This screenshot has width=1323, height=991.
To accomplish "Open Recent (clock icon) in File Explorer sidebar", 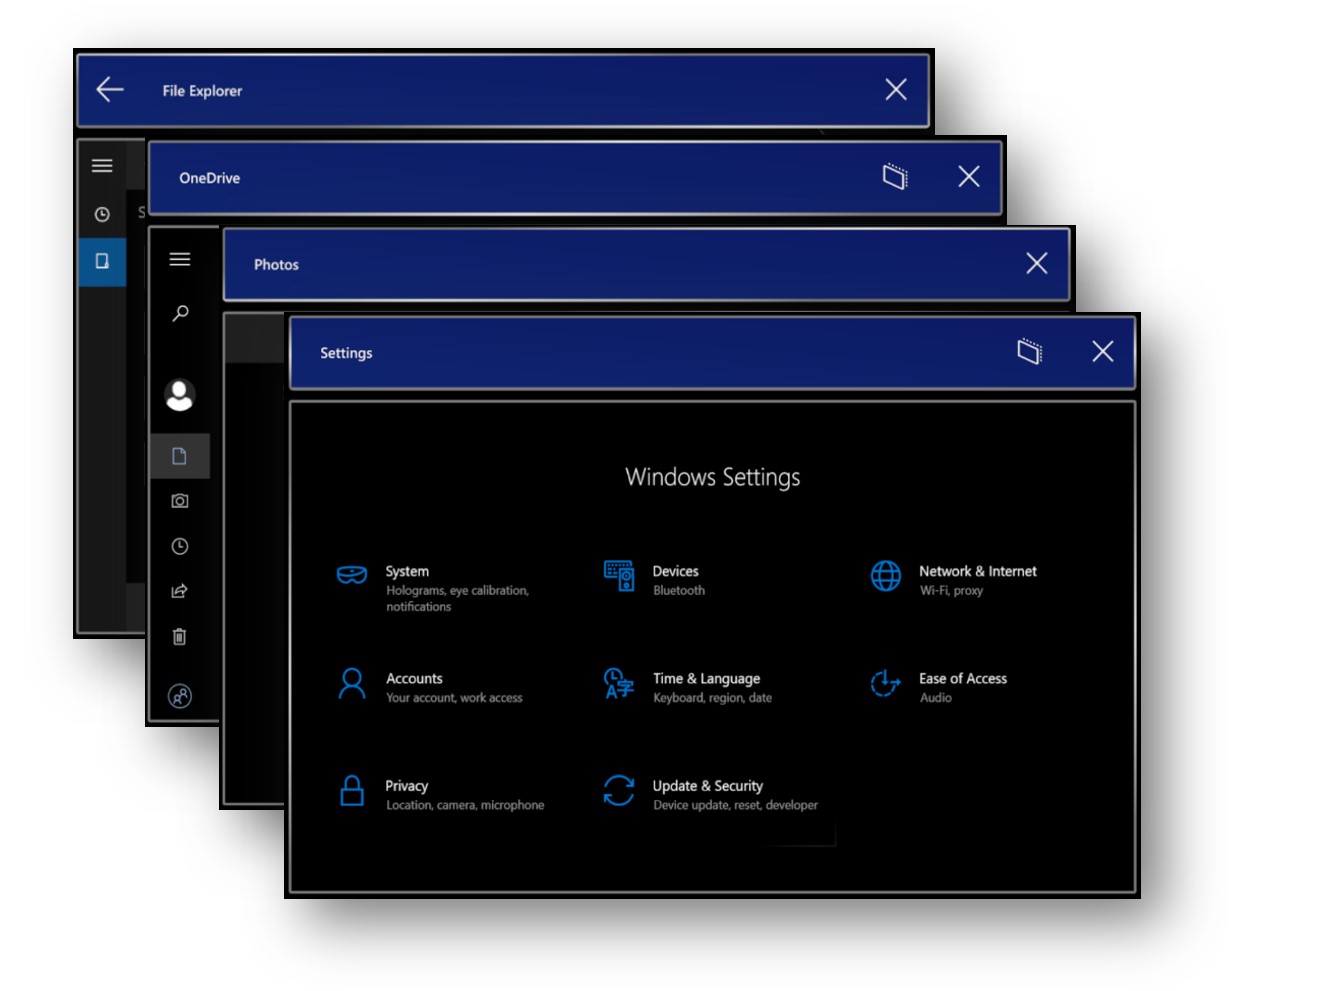I will 102,215.
